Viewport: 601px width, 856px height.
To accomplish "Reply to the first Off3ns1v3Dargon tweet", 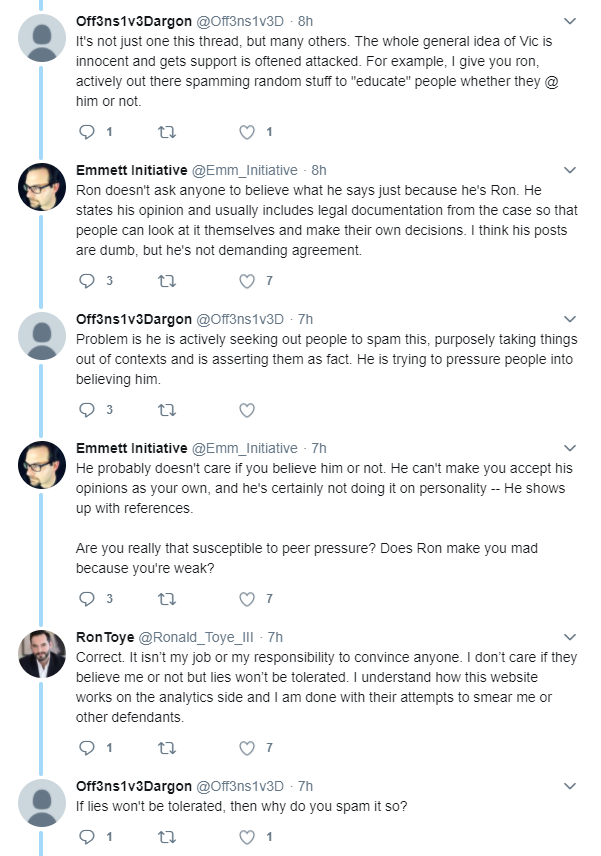I will pos(87,132).
